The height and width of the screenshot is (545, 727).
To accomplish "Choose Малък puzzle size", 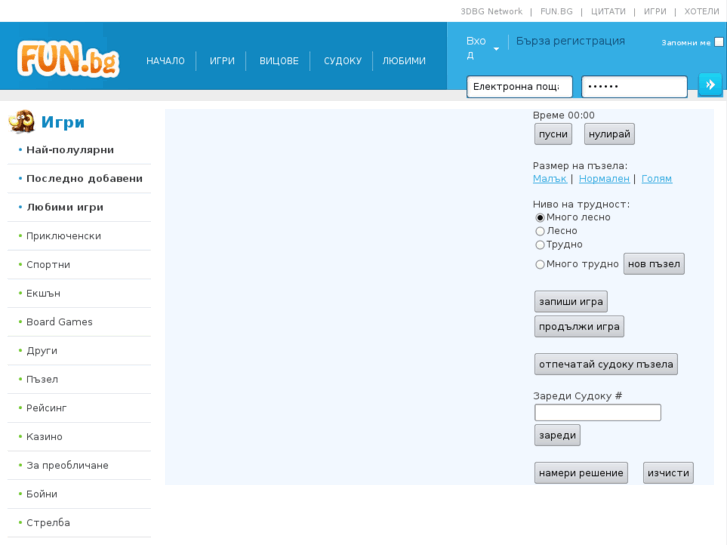I will click(x=549, y=179).
